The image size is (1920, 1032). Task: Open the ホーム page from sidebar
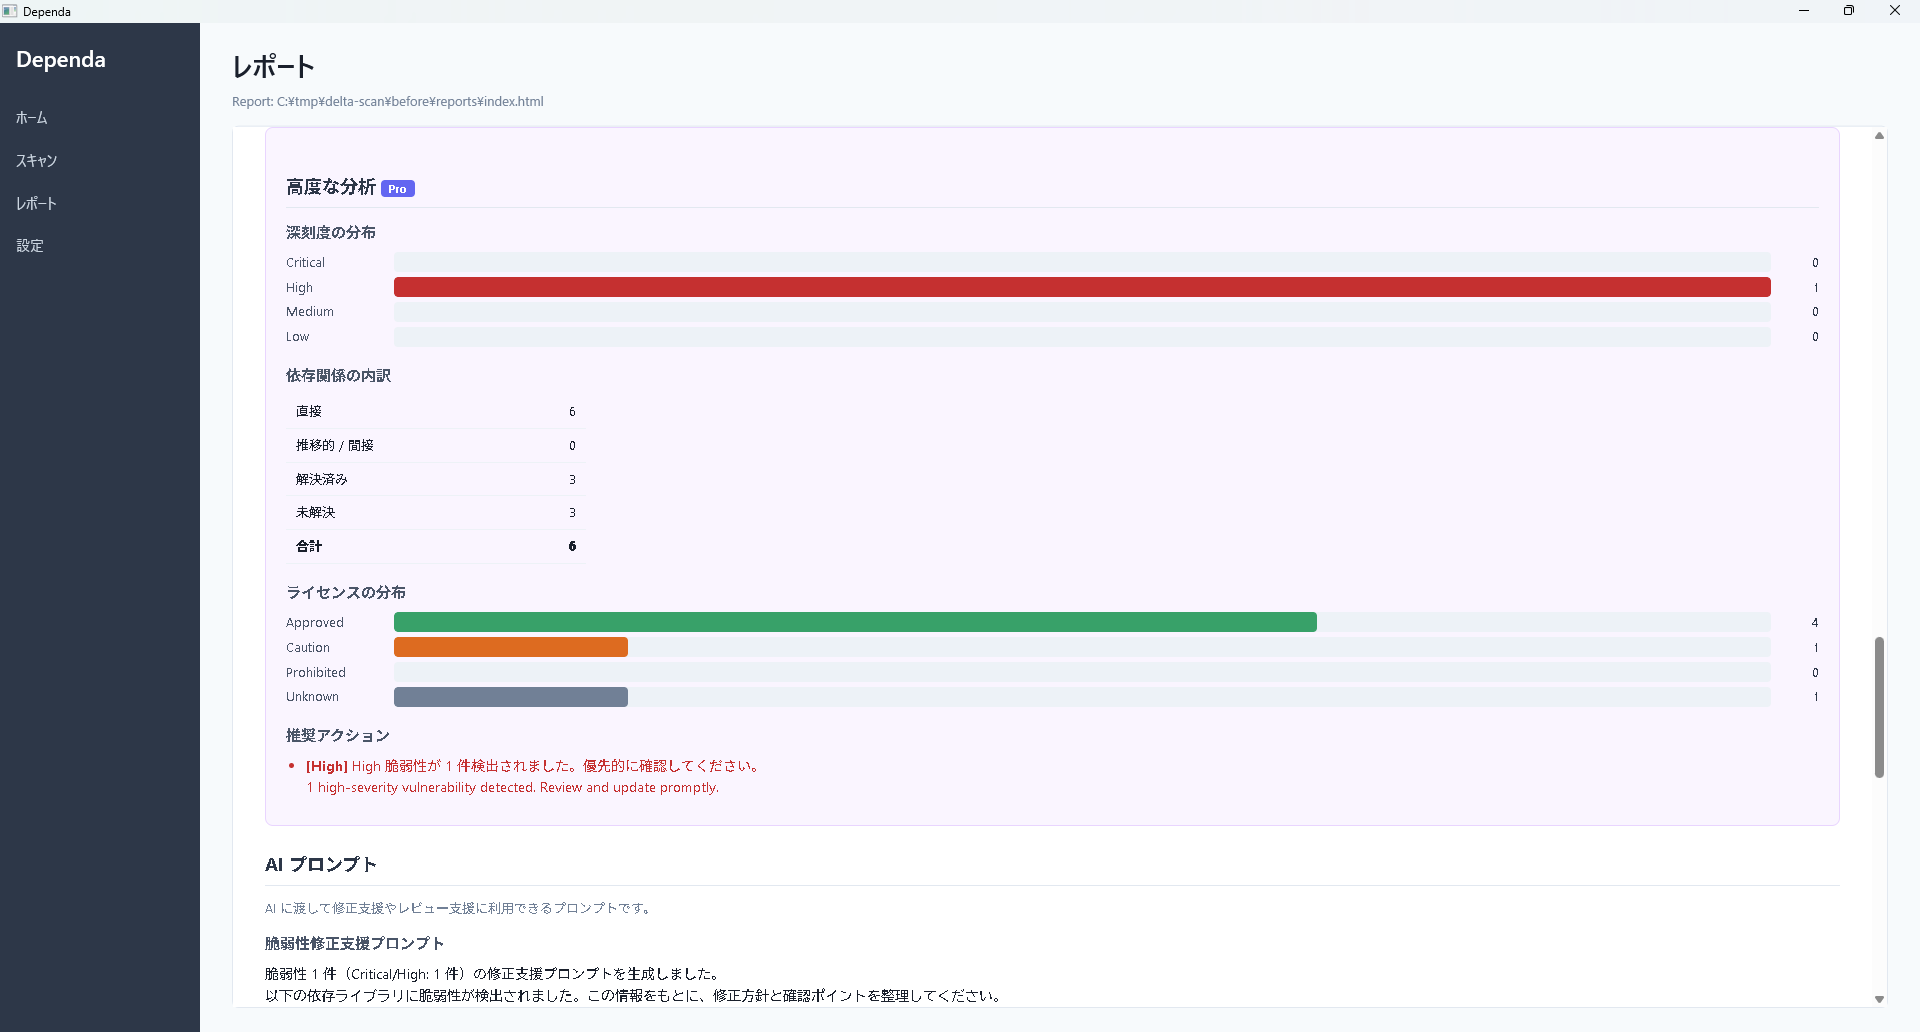tap(31, 117)
